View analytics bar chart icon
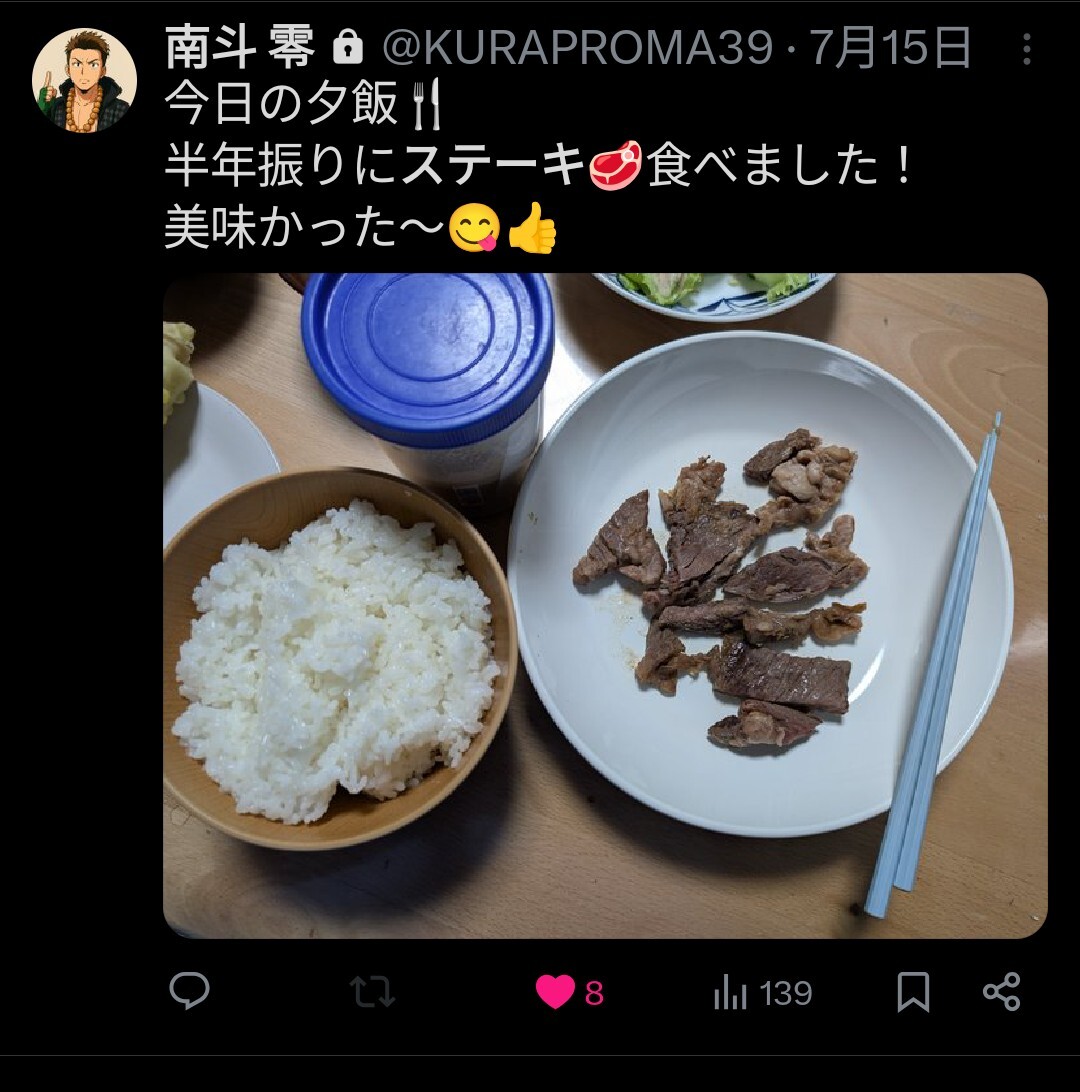Viewport: 1080px width, 1092px height. [730, 992]
